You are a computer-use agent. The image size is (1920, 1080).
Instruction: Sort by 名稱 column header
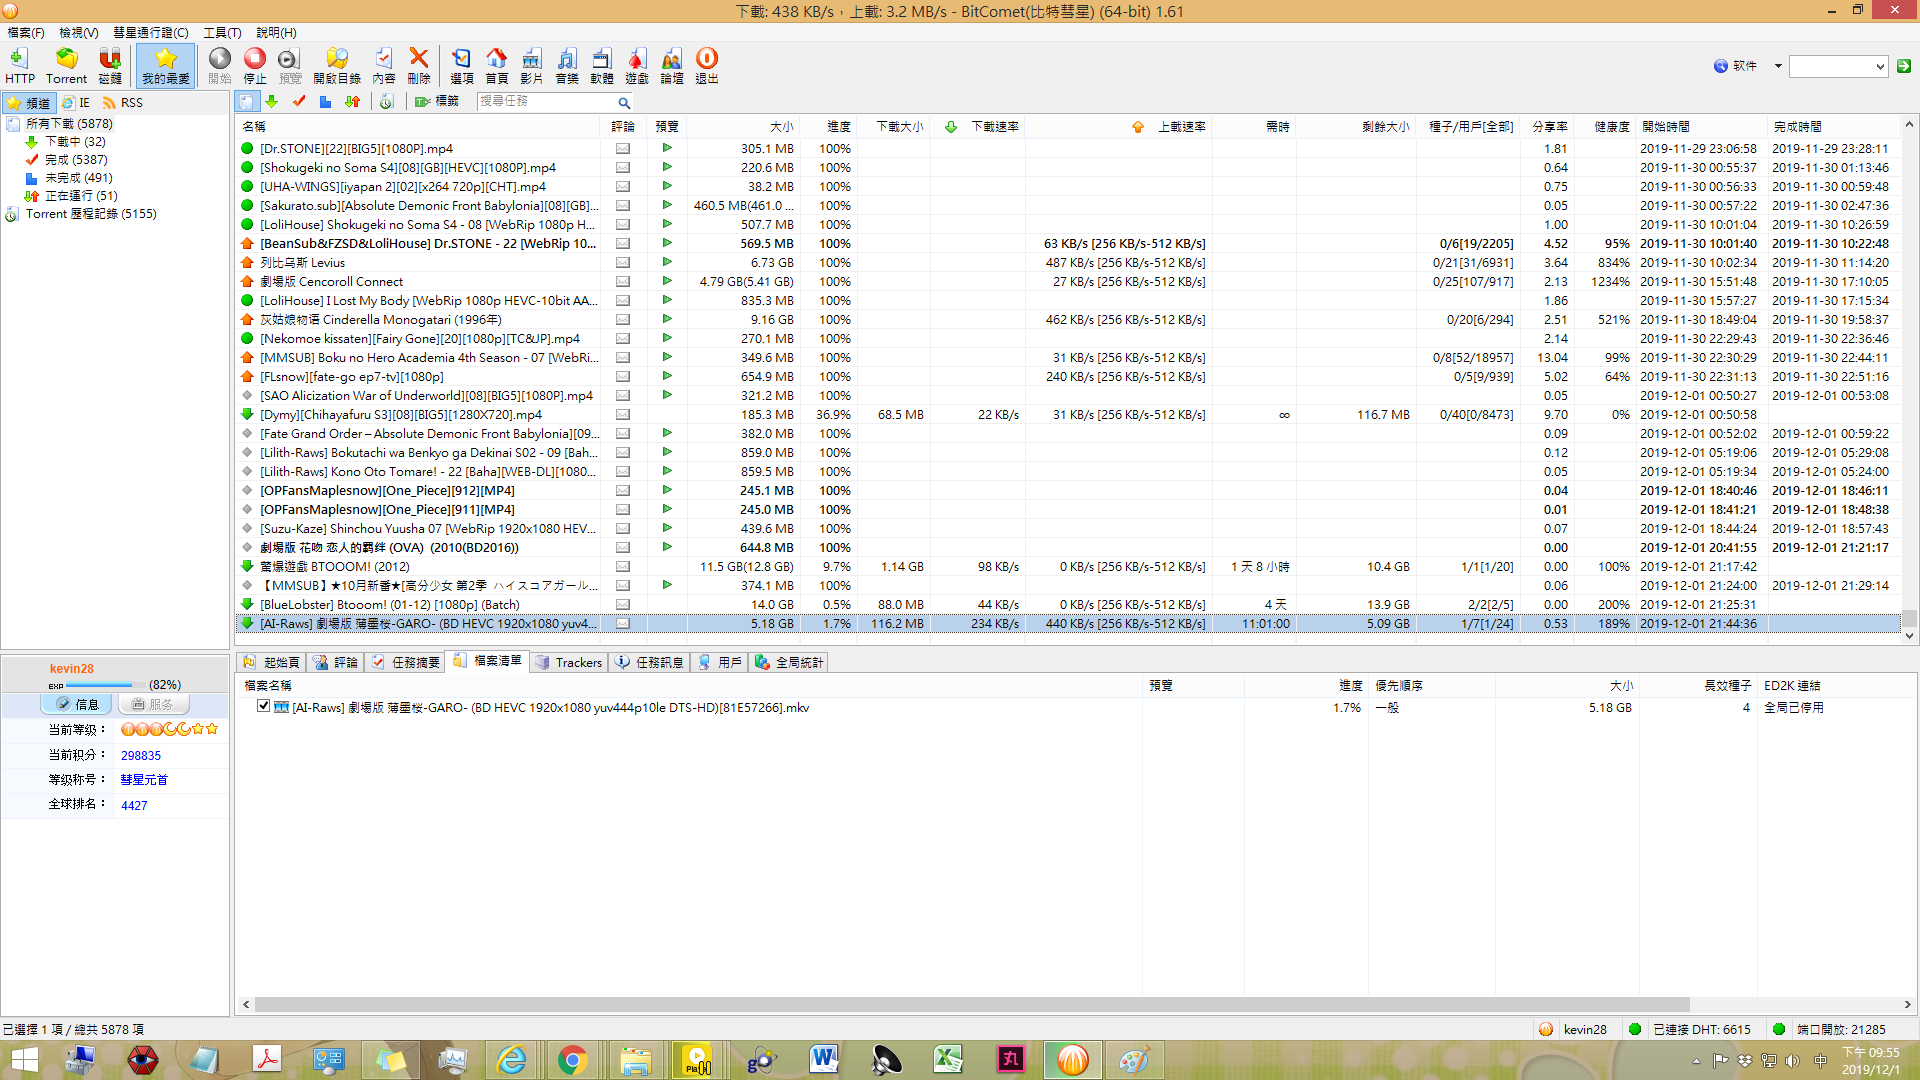click(x=419, y=126)
